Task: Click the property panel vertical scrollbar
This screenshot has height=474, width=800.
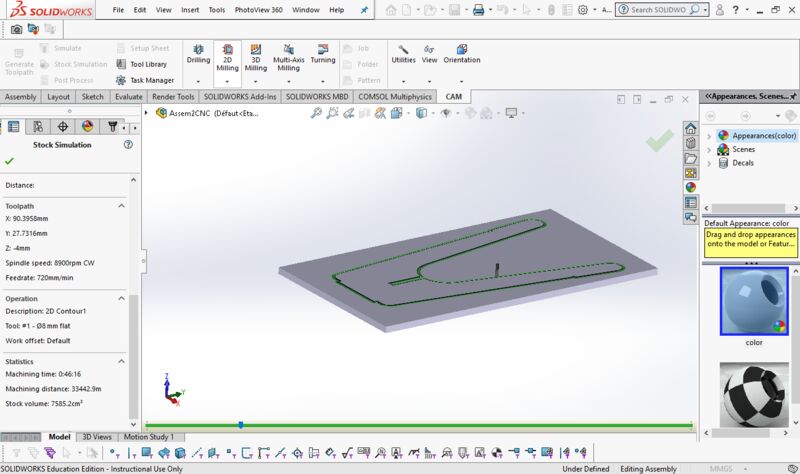Action: 134,357
